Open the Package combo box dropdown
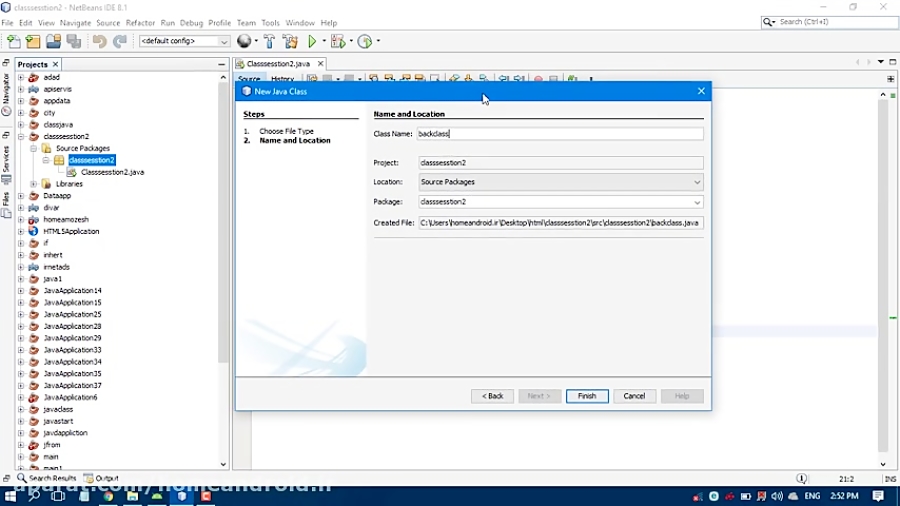900x506 pixels. pos(697,202)
